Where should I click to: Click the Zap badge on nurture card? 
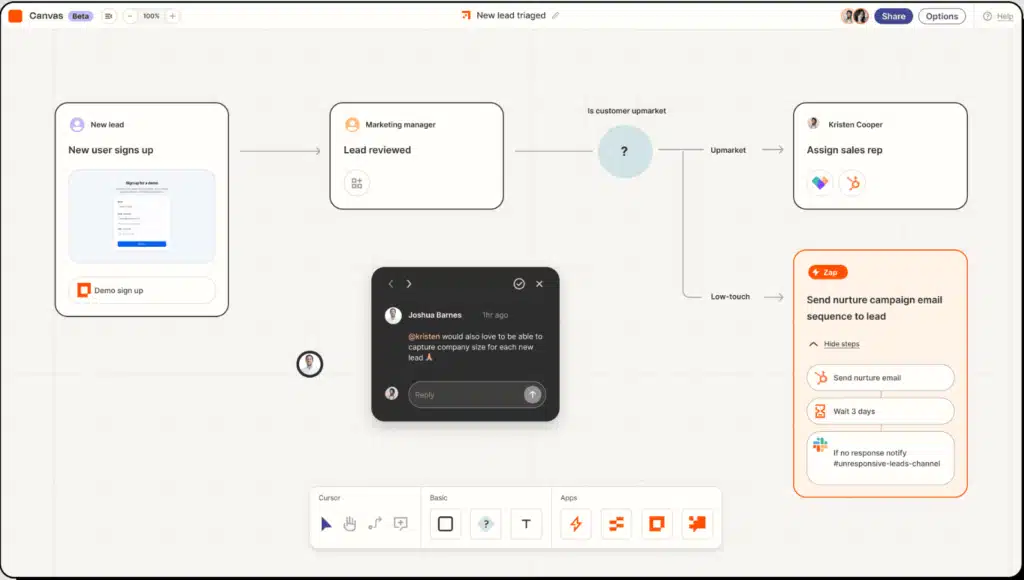tap(826, 271)
